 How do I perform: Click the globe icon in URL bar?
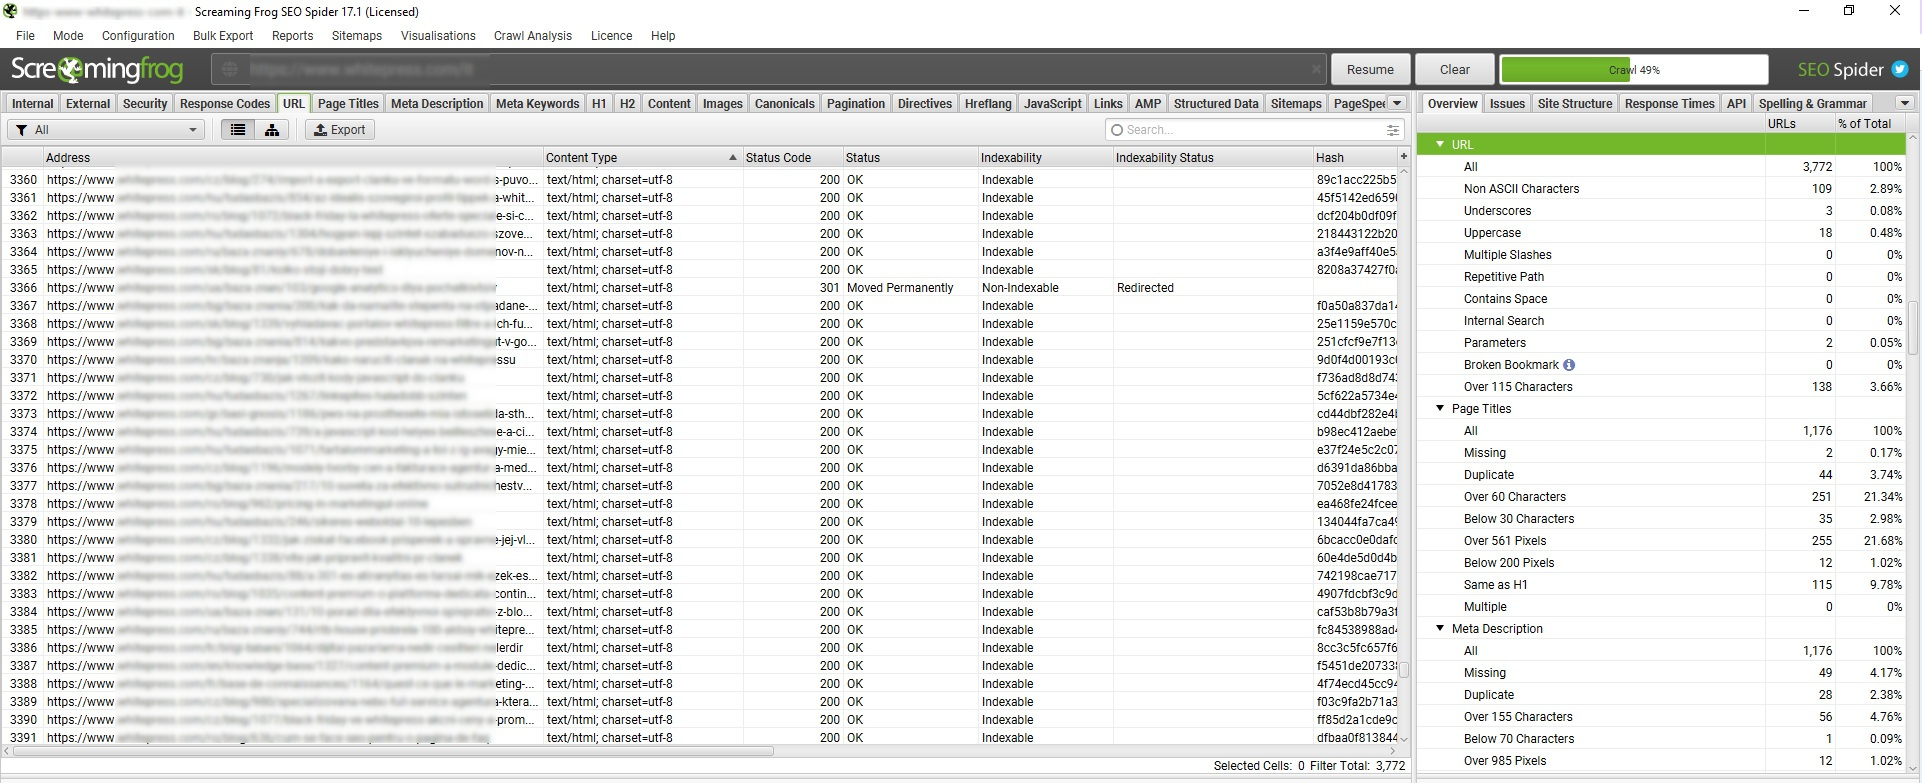pyautogui.click(x=230, y=70)
